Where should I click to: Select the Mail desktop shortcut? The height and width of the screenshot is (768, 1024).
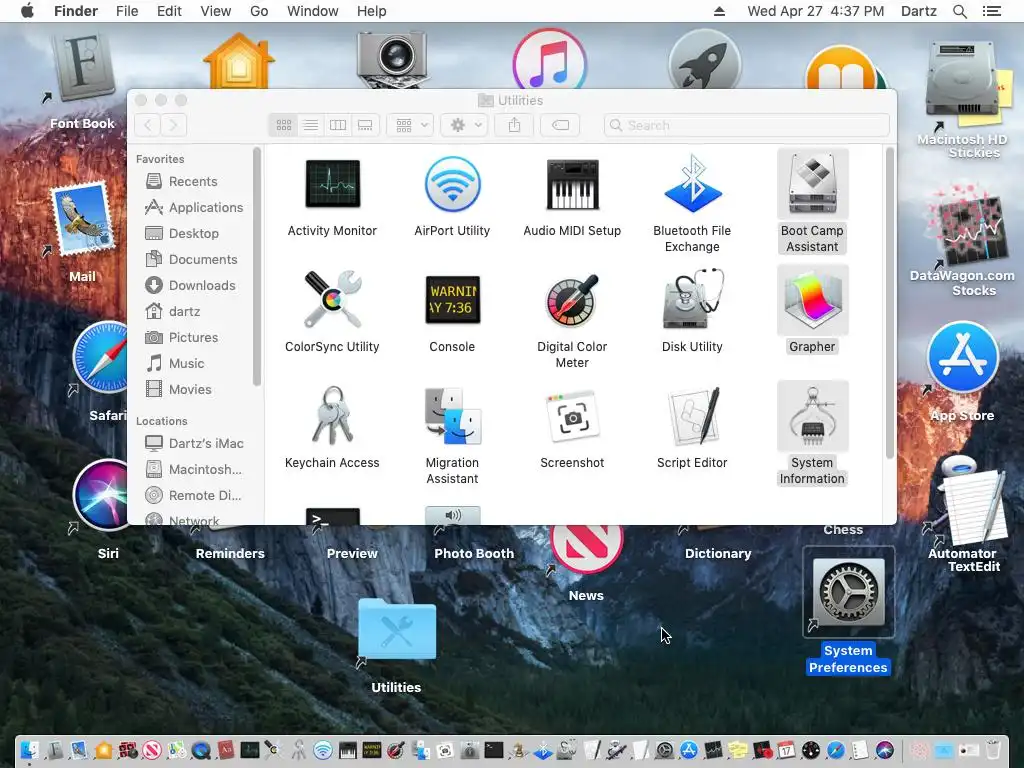pos(83,217)
